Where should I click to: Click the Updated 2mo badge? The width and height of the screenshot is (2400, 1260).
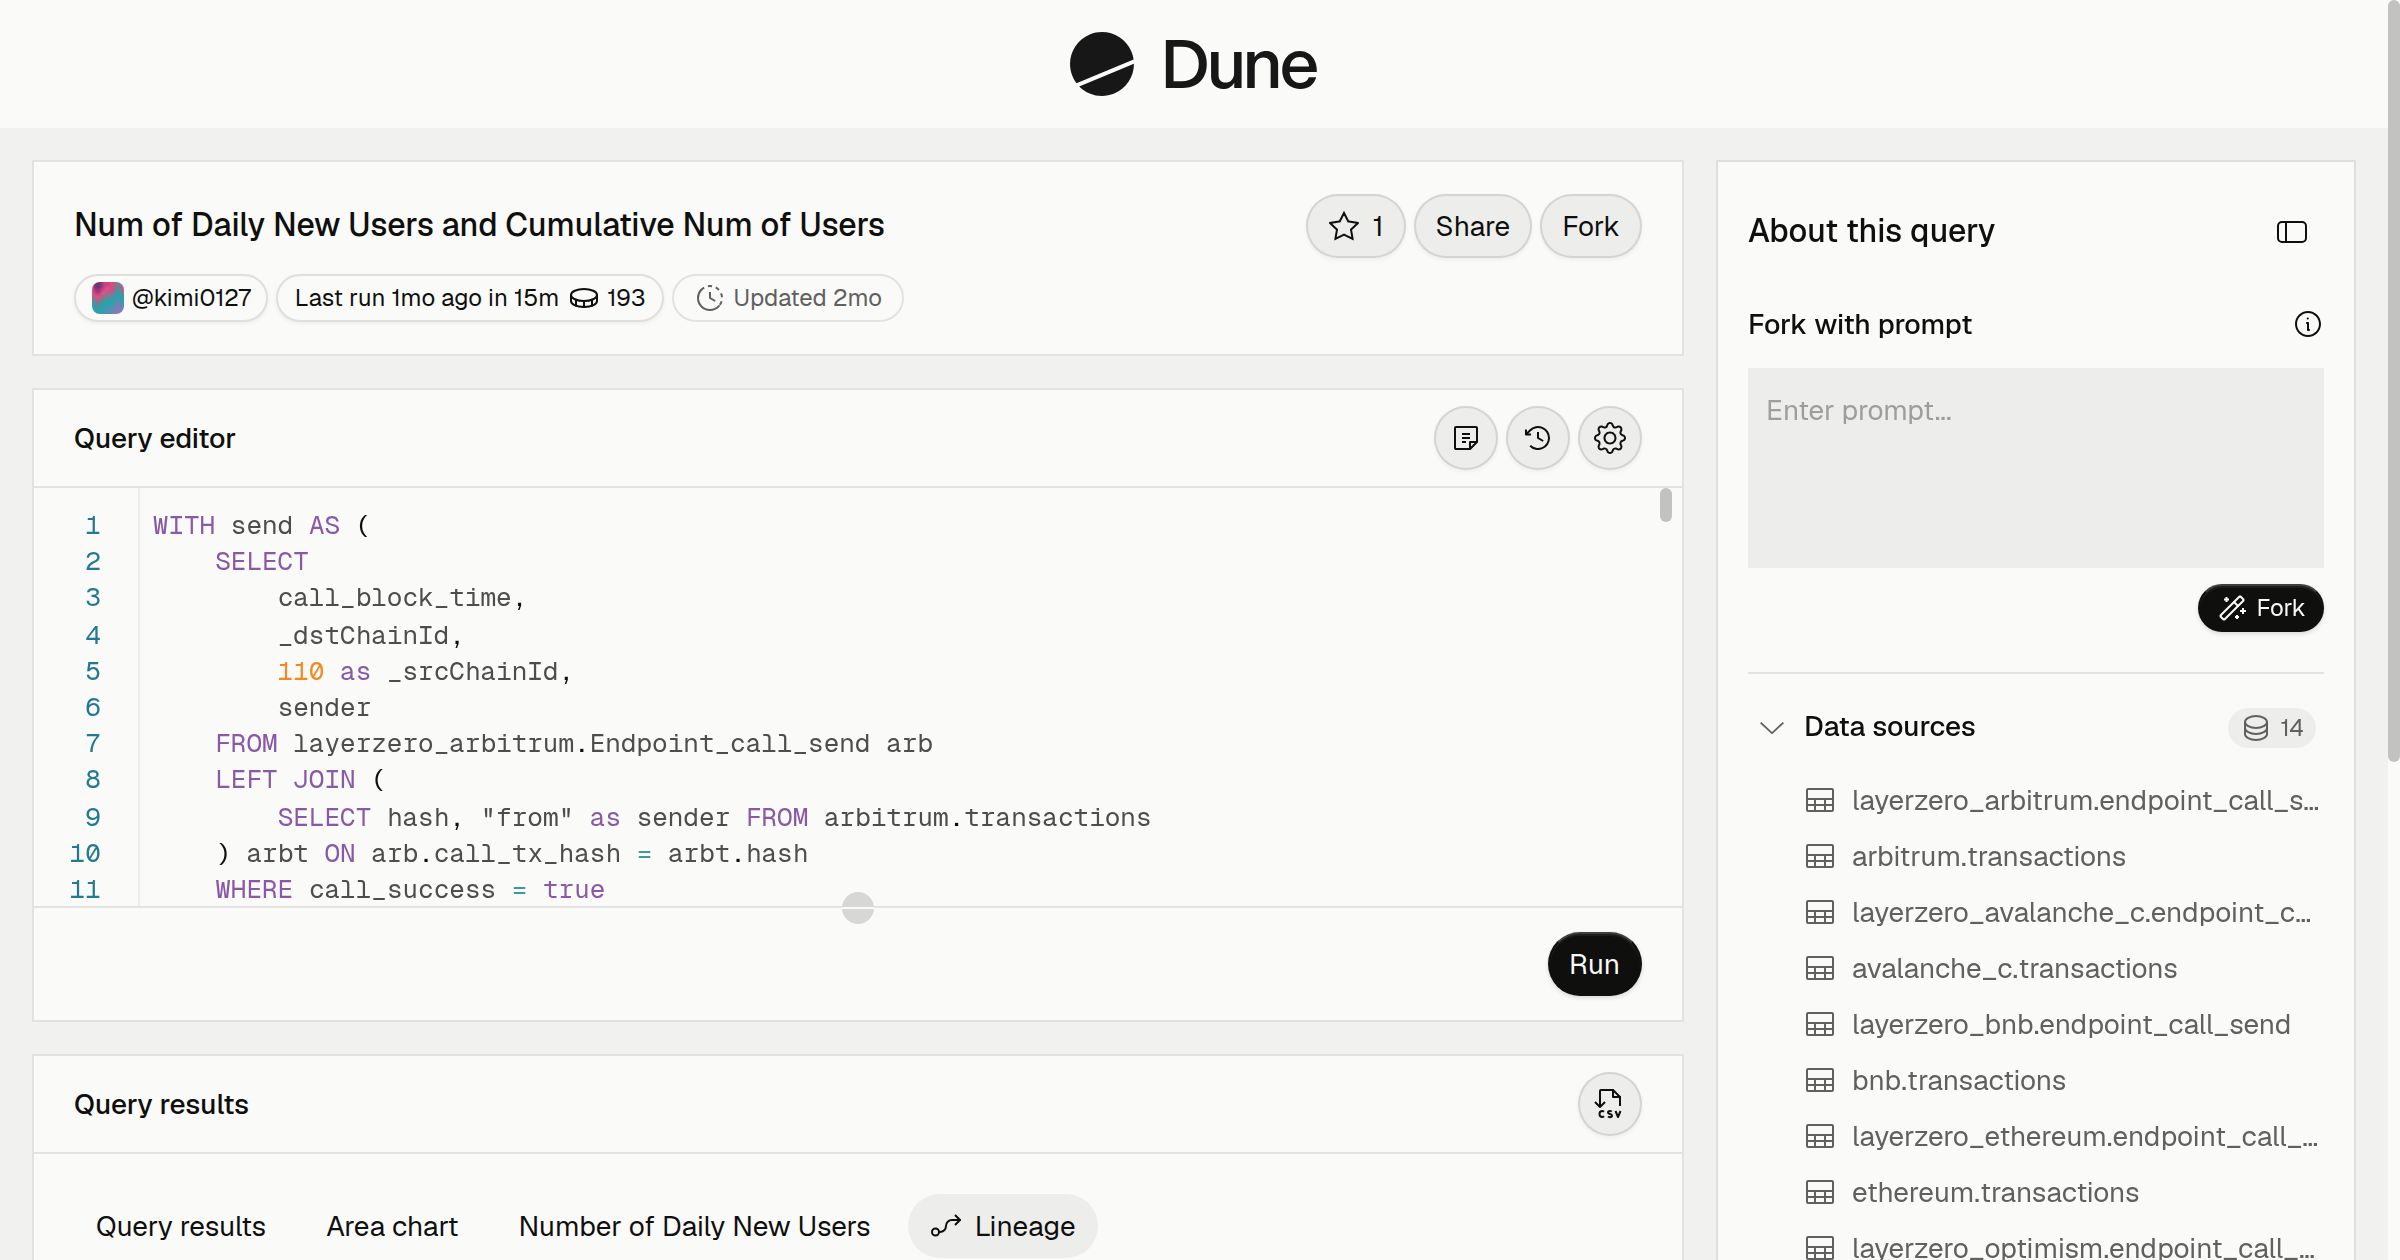[788, 298]
